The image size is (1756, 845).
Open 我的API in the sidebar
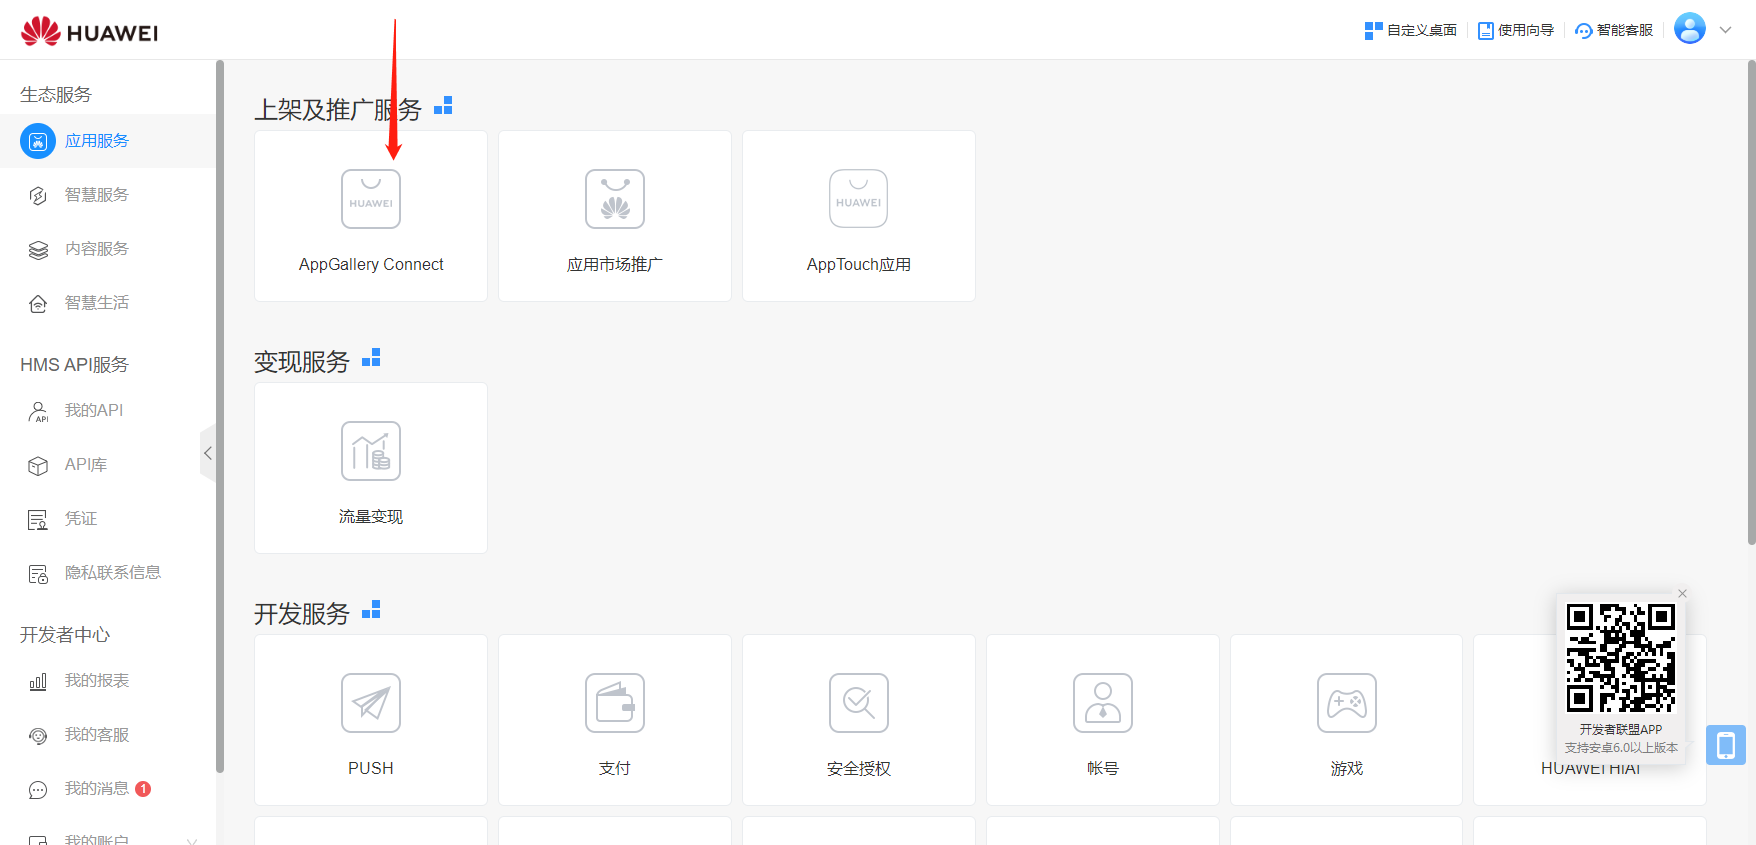(x=107, y=411)
